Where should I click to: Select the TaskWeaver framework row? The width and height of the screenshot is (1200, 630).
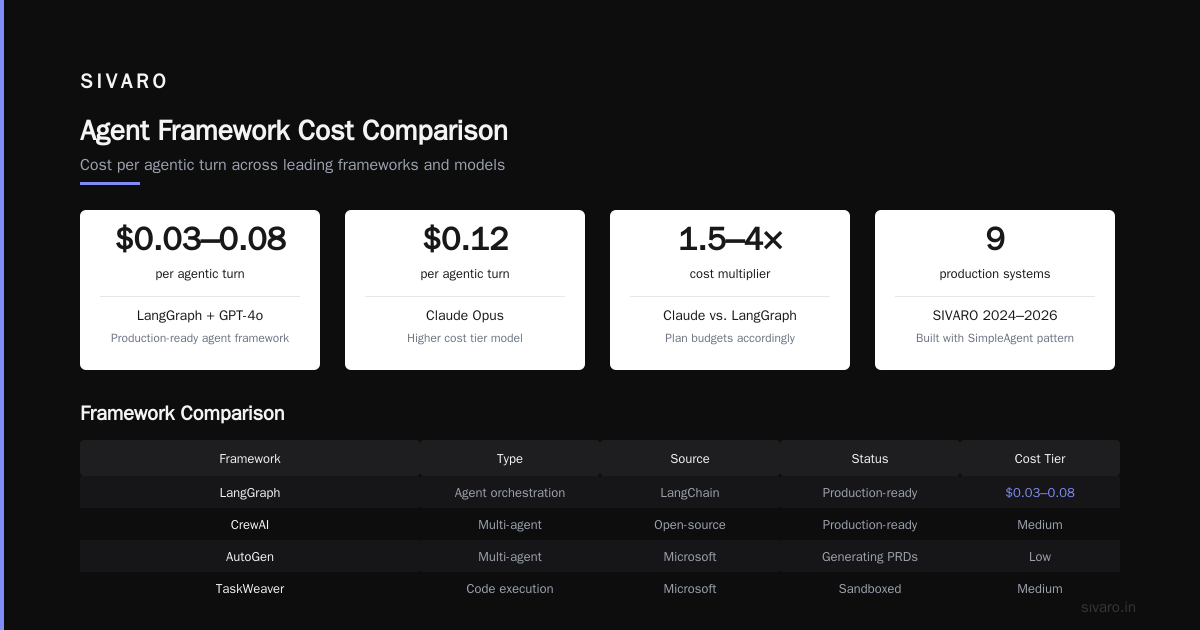pyautogui.click(x=600, y=589)
